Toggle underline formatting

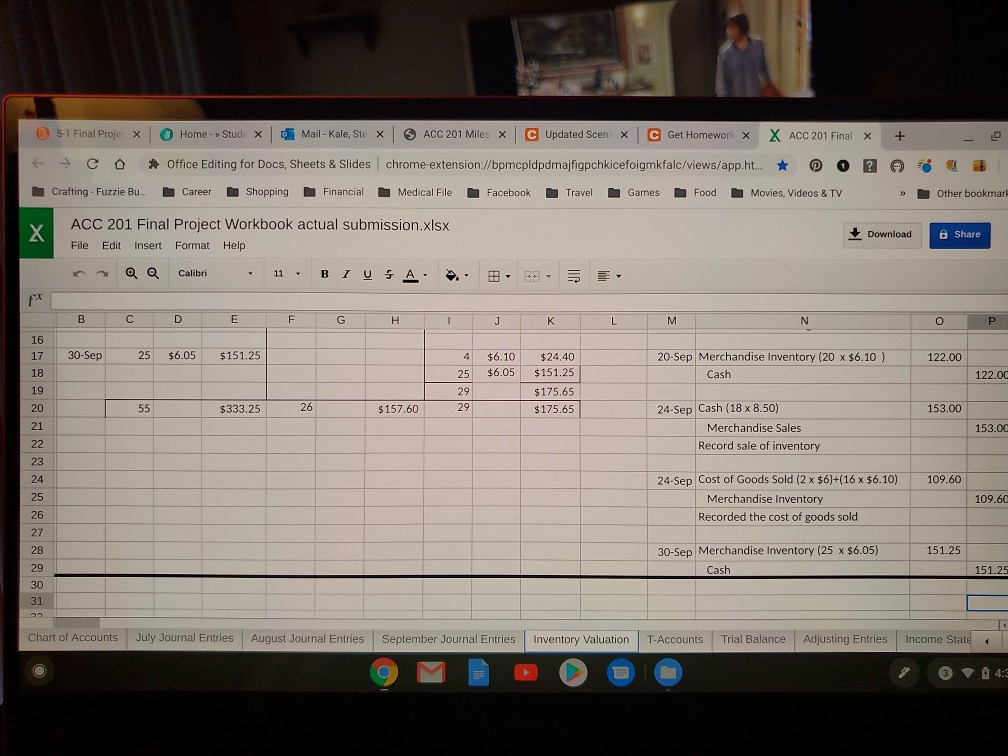pyautogui.click(x=367, y=274)
